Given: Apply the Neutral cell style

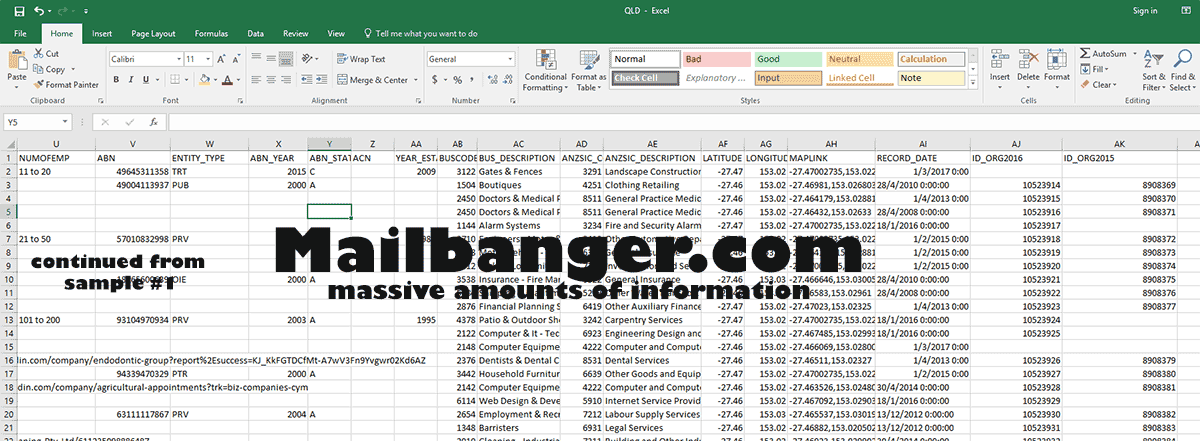Looking at the screenshot, I should [x=859, y=59].
